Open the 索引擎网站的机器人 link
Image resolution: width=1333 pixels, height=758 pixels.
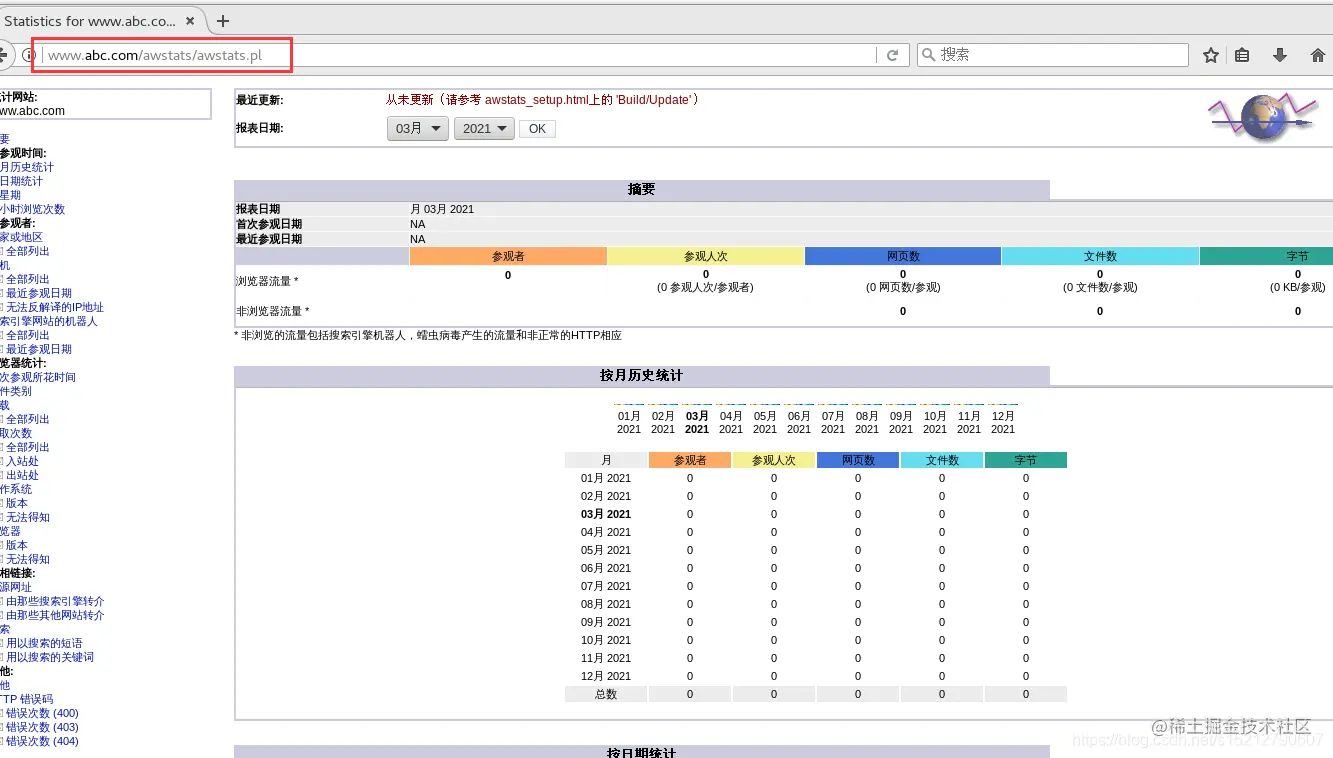coord(49,321)
